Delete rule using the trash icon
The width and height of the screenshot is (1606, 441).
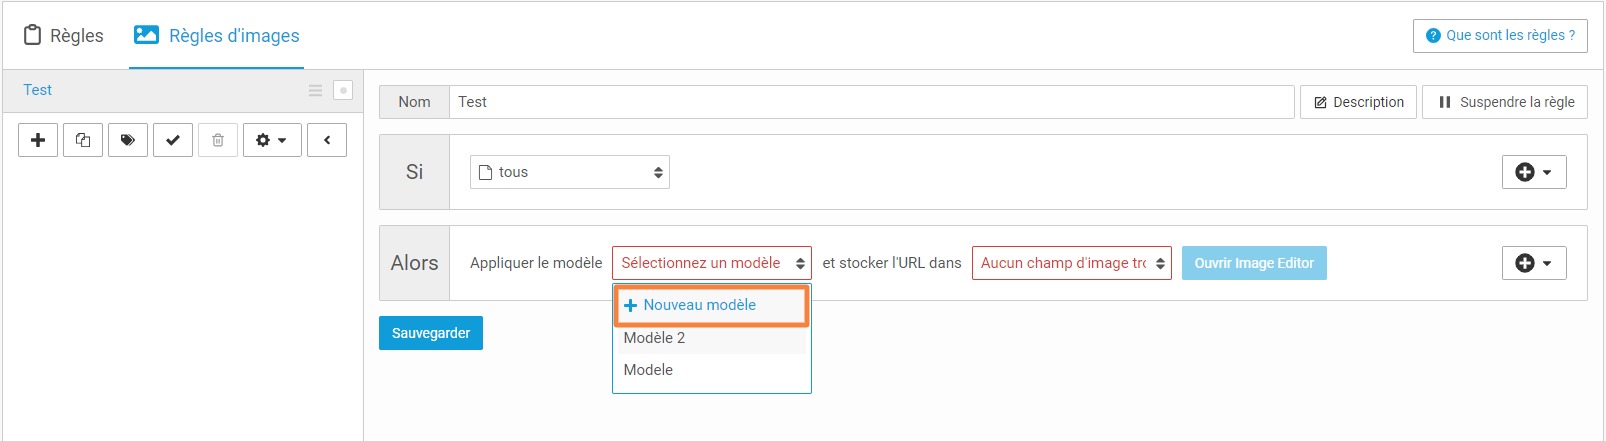(218, 140)
